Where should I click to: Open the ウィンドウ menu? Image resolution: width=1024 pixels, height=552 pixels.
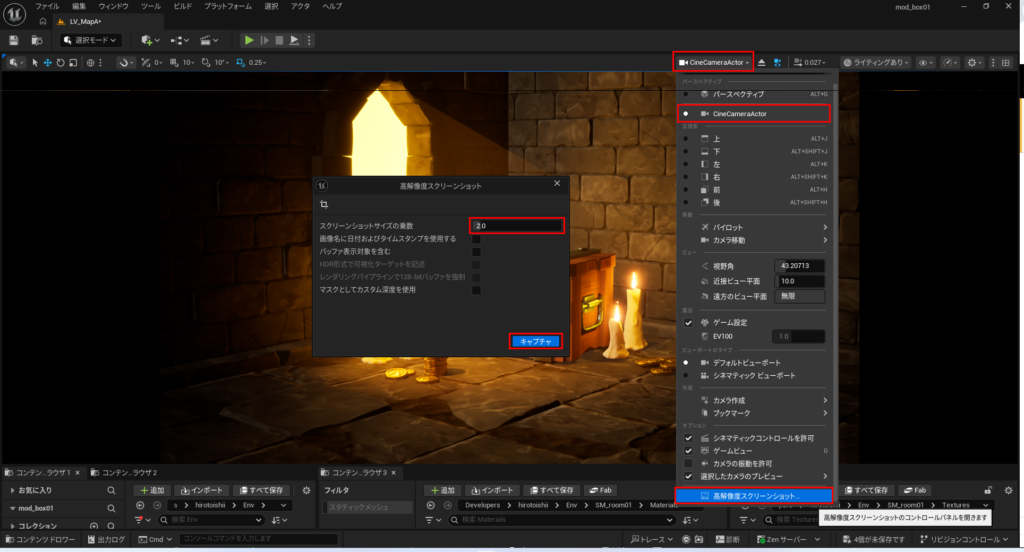(x=113, y=7)
